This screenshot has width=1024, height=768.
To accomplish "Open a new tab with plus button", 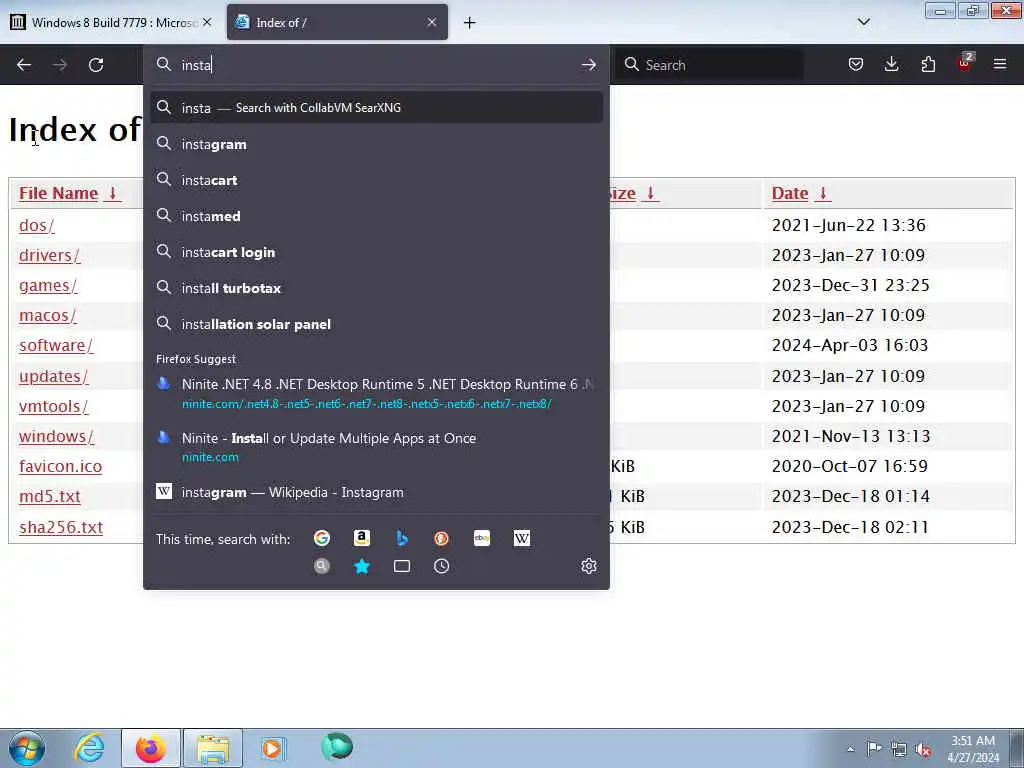I will [x=470, y=23].
